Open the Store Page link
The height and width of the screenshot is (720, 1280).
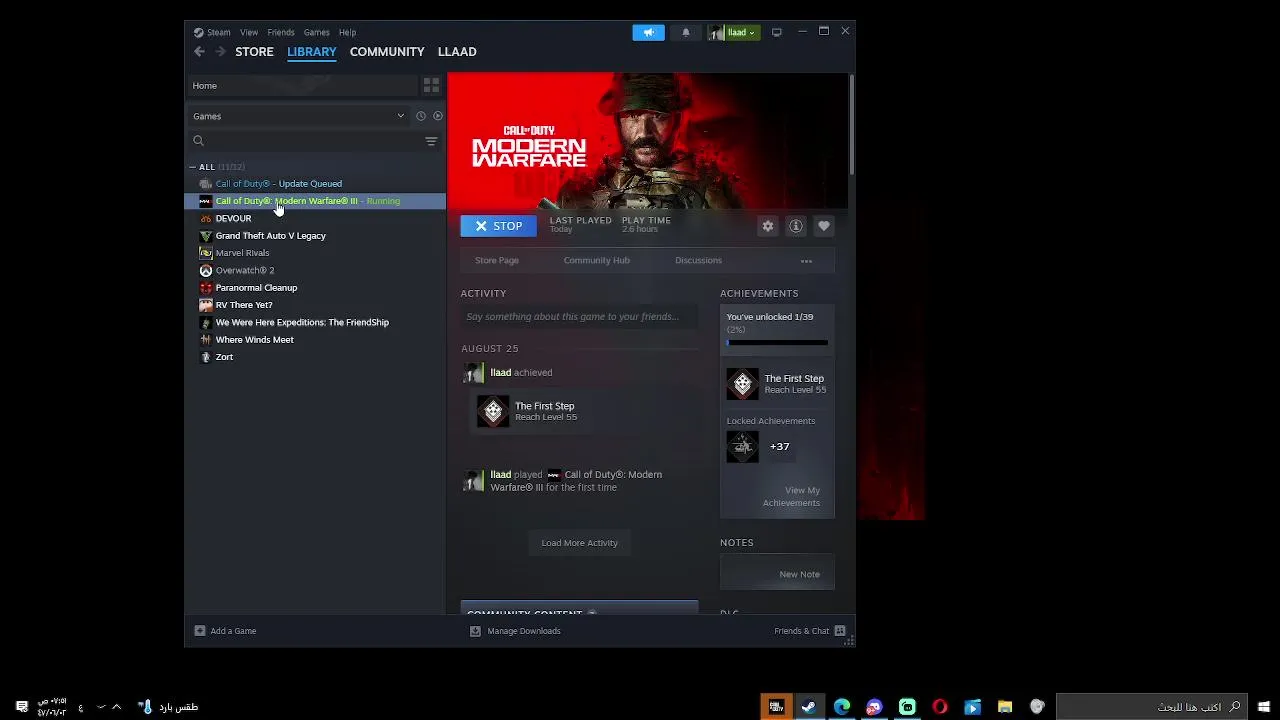497,261
